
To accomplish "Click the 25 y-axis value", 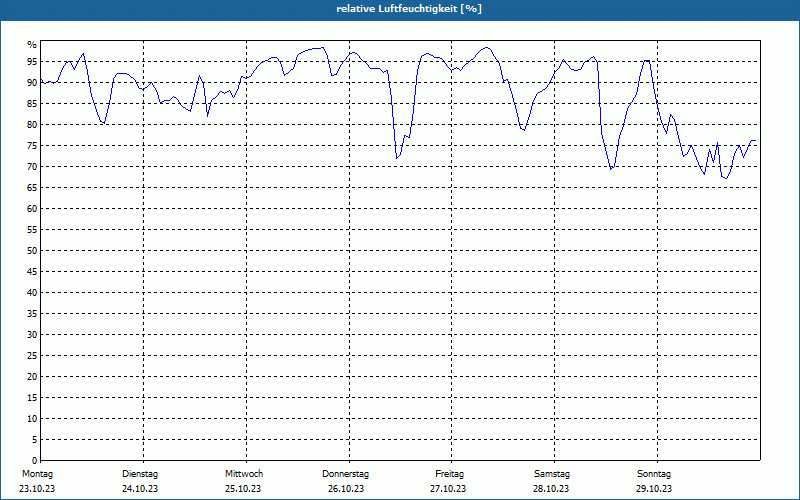I will pyautogui.click(x=32, y=356).
